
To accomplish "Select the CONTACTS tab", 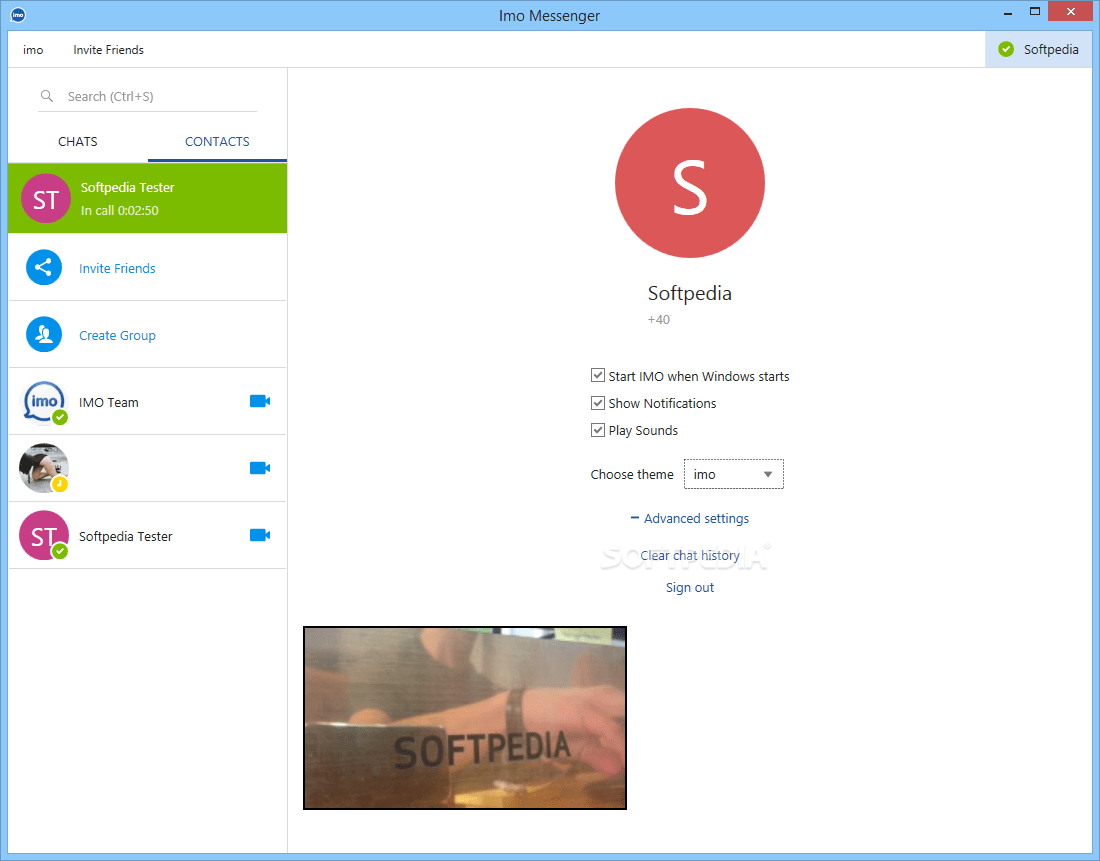I will (217, 142).
